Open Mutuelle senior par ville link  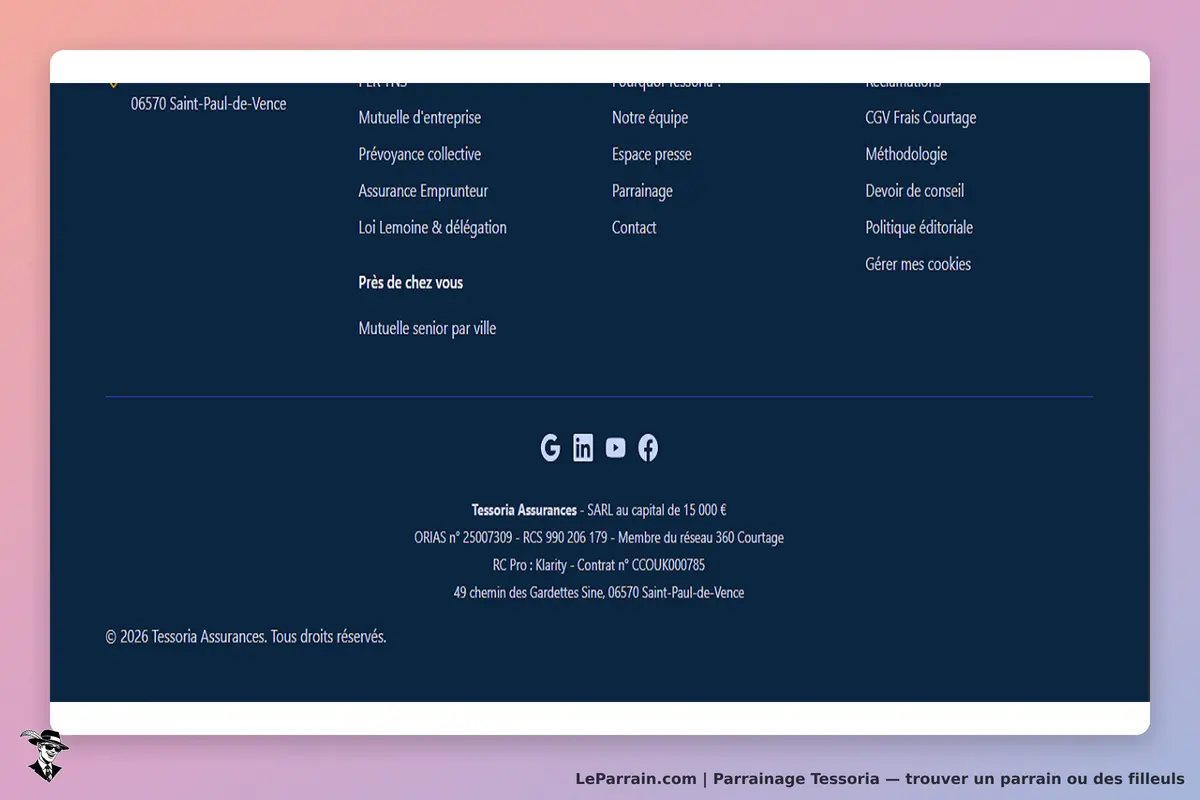click(x=427, y=329)
